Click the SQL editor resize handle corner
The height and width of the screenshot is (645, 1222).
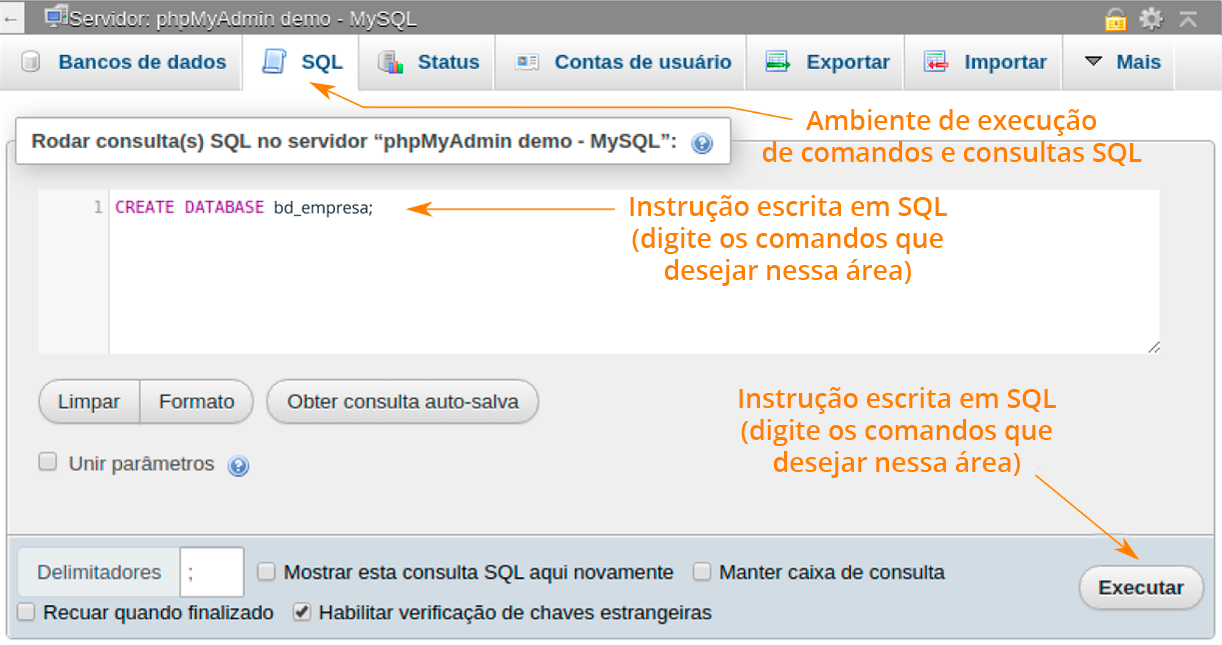(1153, 346)
